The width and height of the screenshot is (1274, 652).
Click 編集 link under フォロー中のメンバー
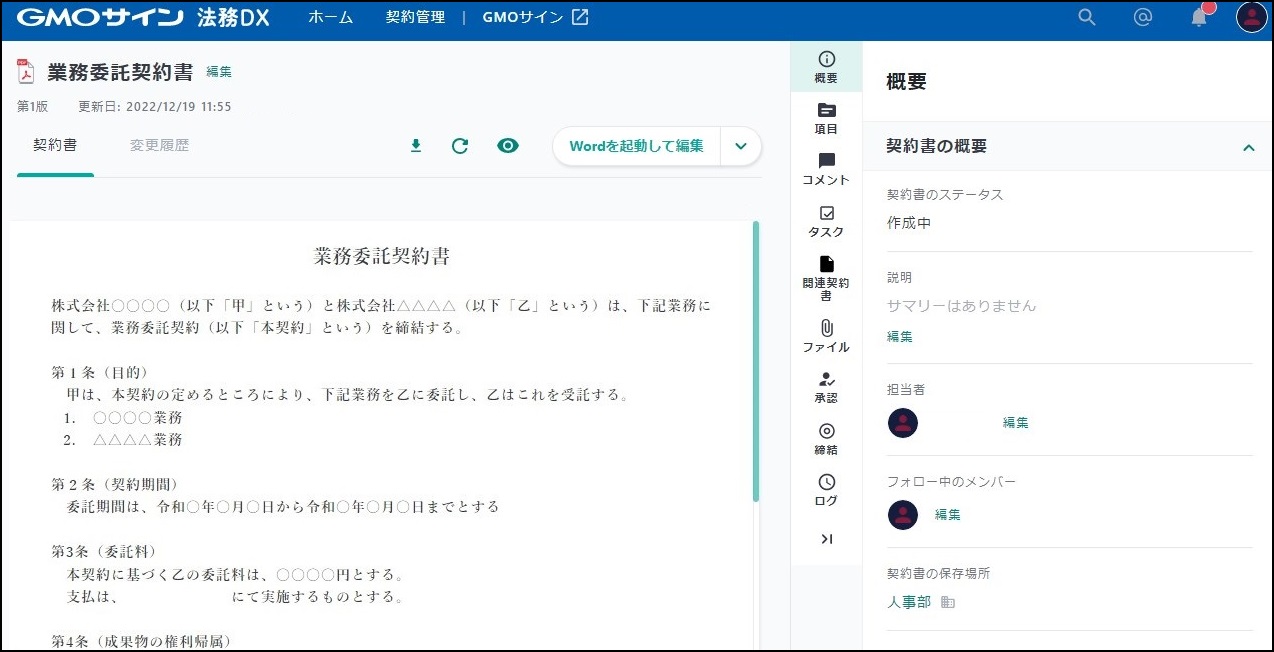948,515
